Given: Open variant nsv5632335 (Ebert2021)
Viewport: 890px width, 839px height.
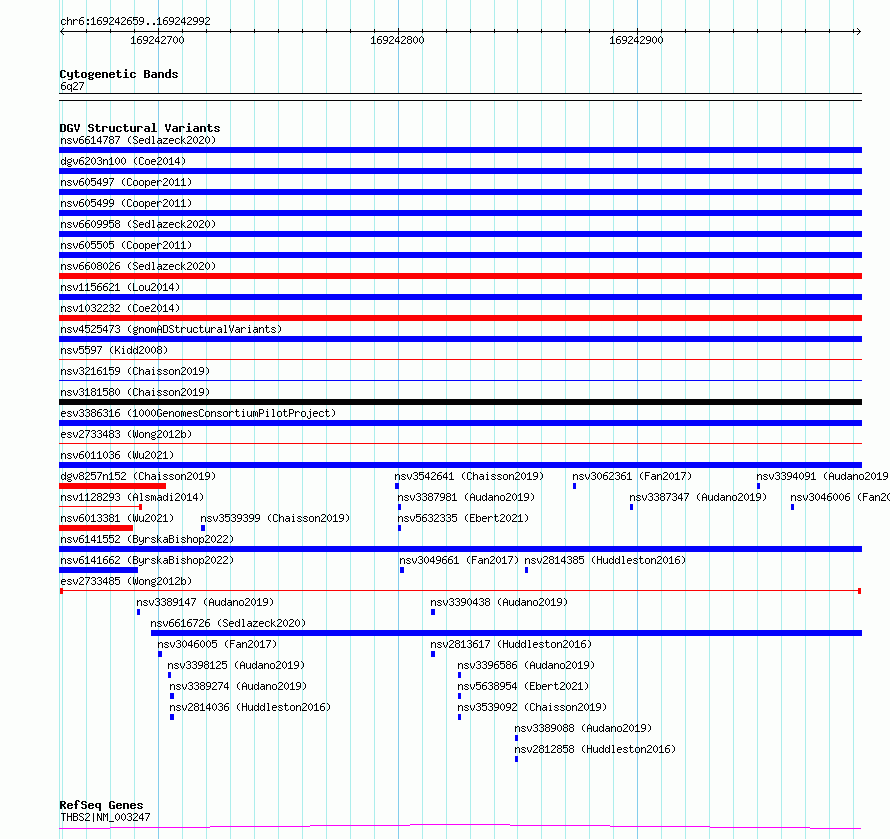Looking at the screenshot, I should (x=463, y=518).
